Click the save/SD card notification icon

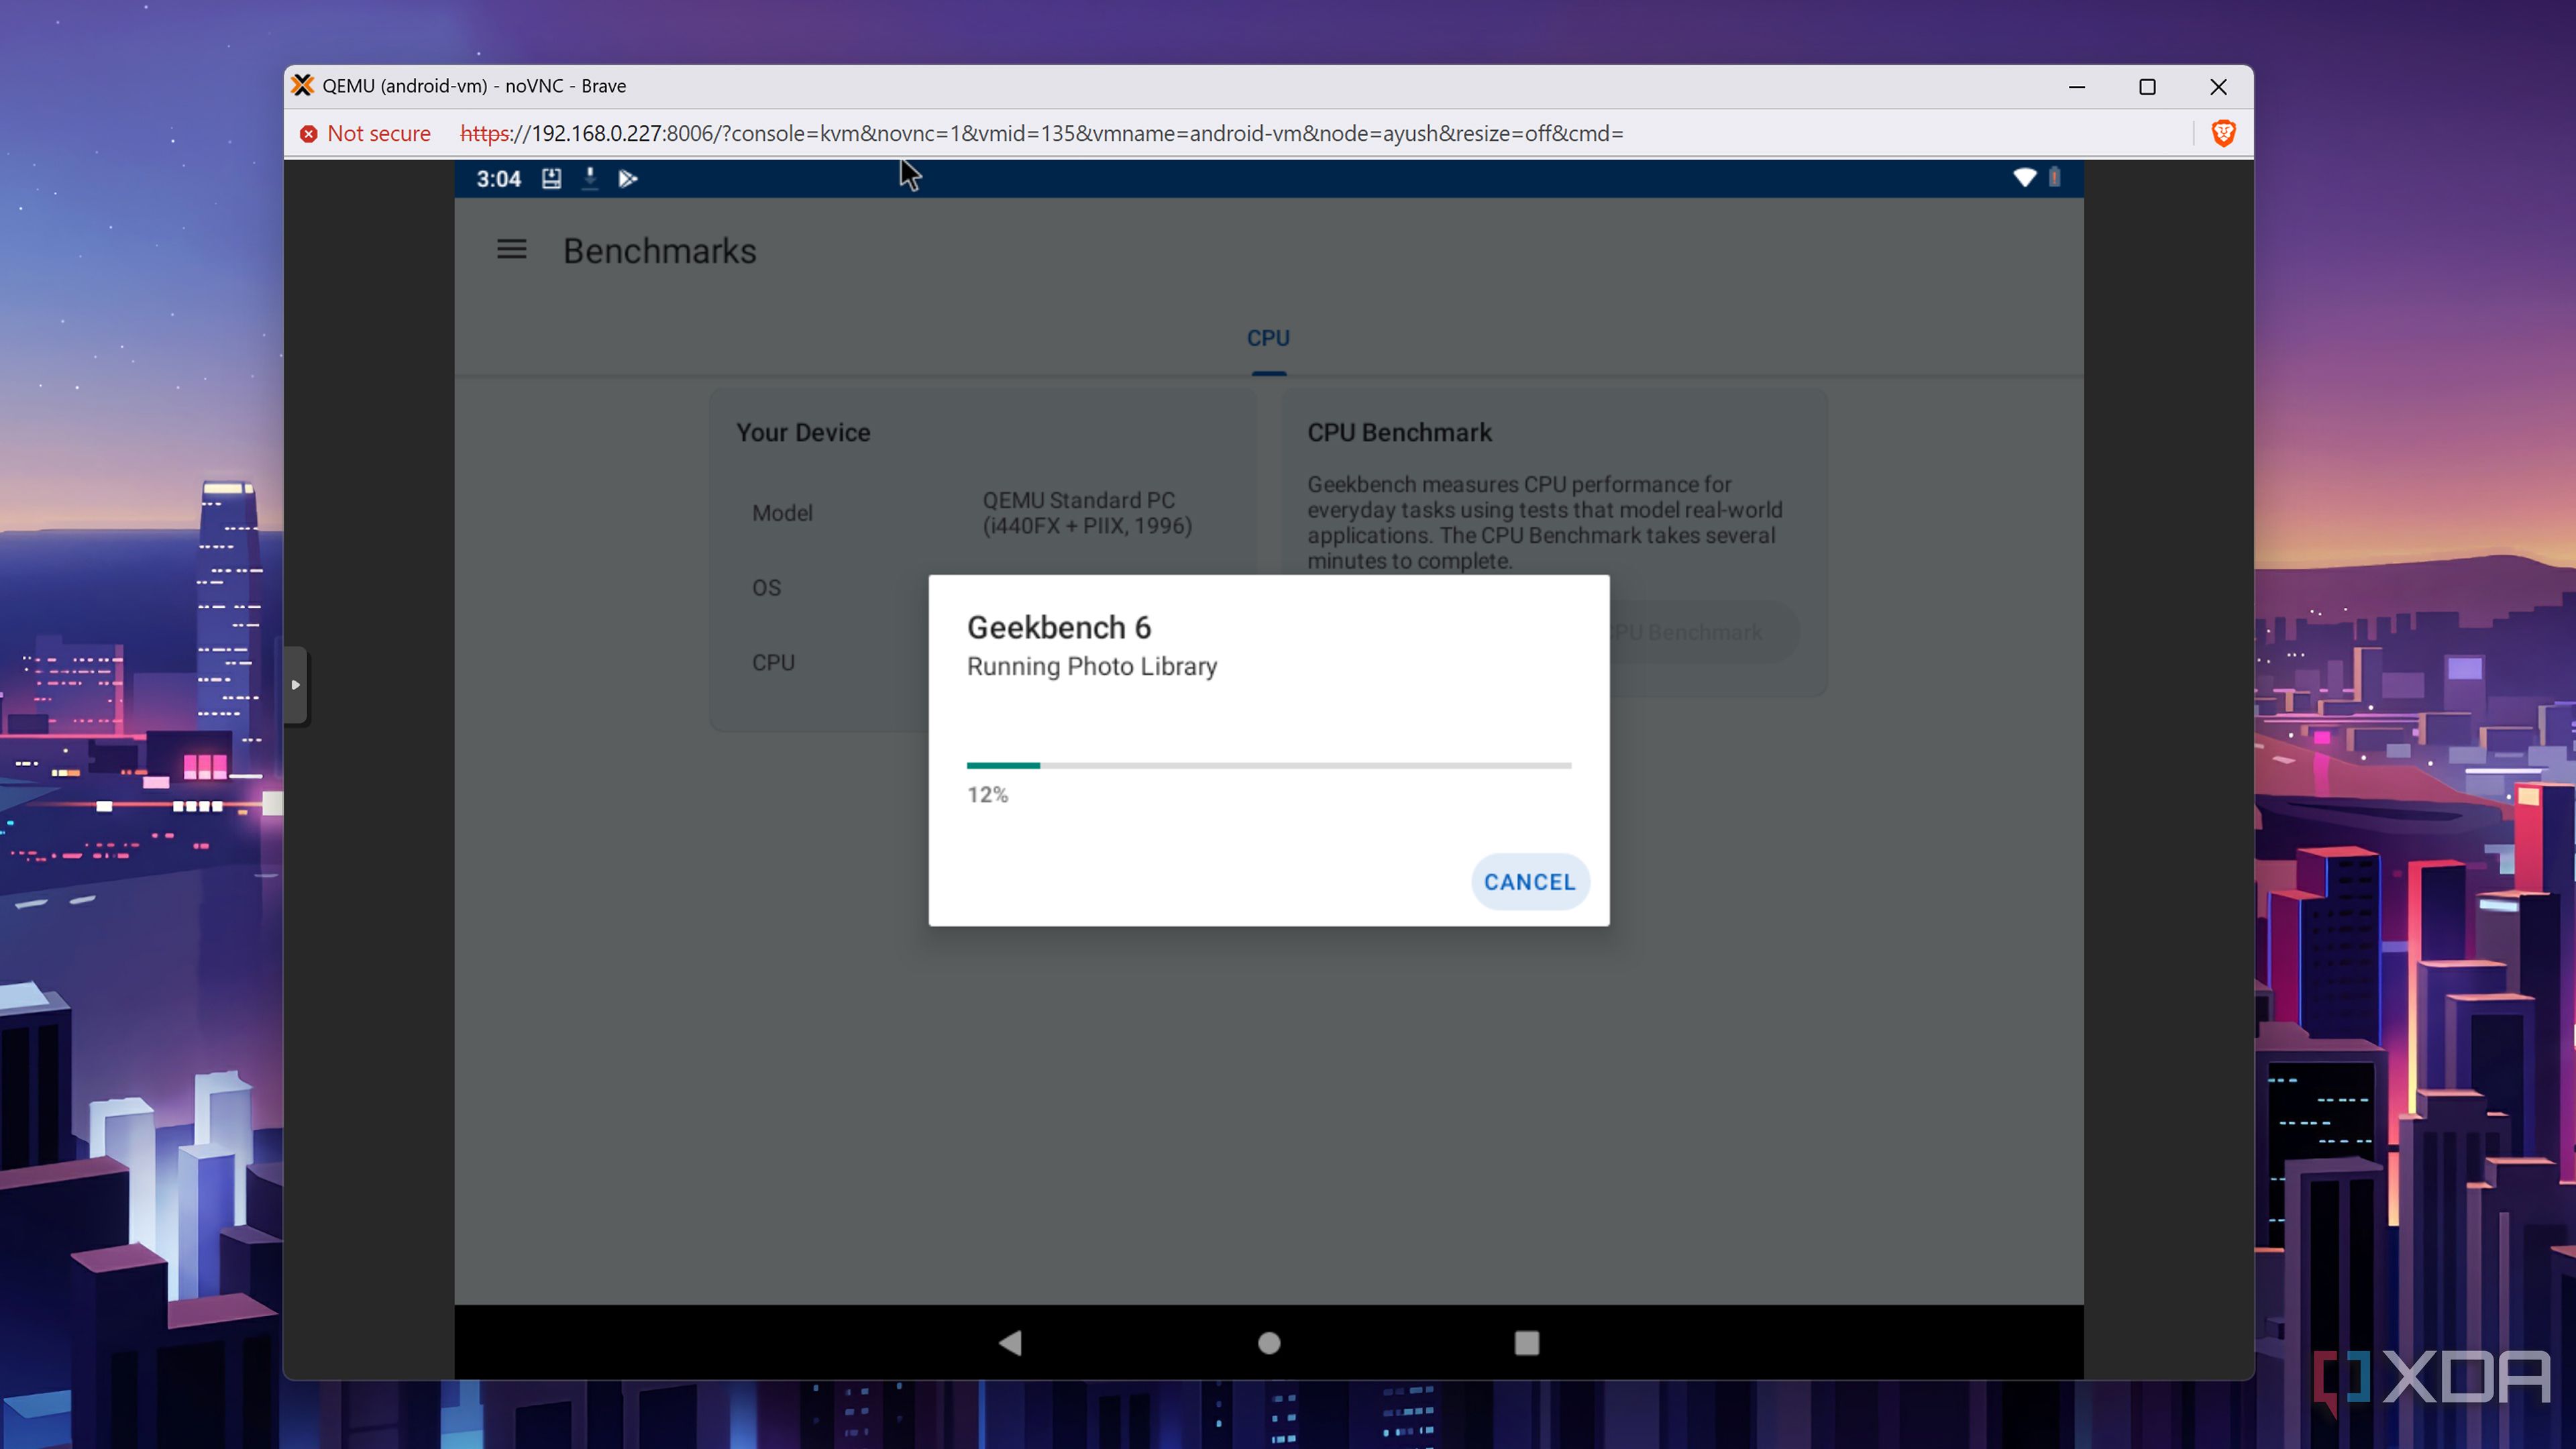[x=551, y=178]
